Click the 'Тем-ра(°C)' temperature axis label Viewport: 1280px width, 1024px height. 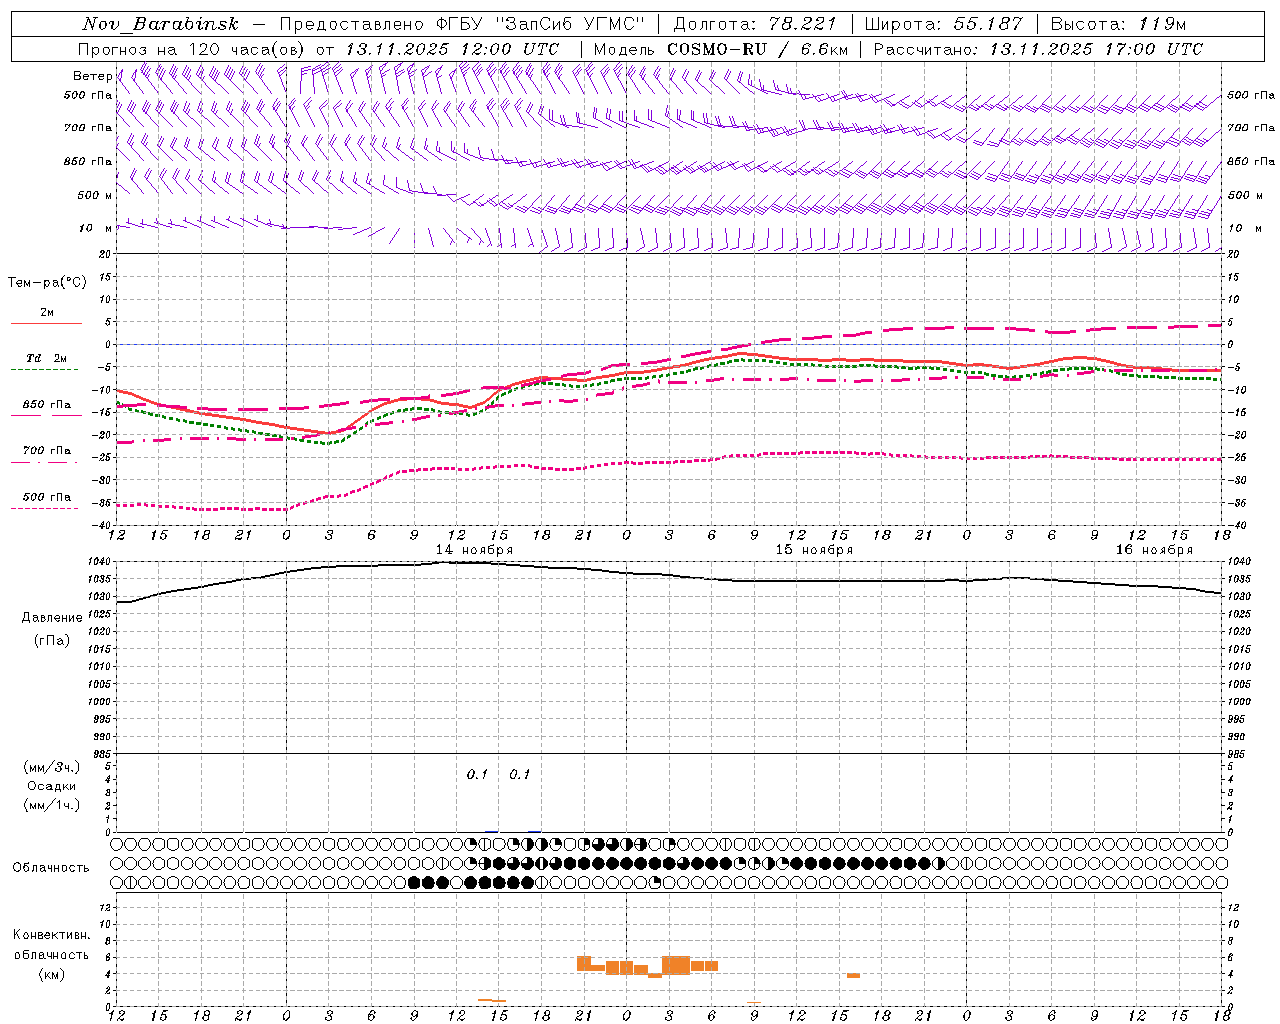(x=47, y=283)
